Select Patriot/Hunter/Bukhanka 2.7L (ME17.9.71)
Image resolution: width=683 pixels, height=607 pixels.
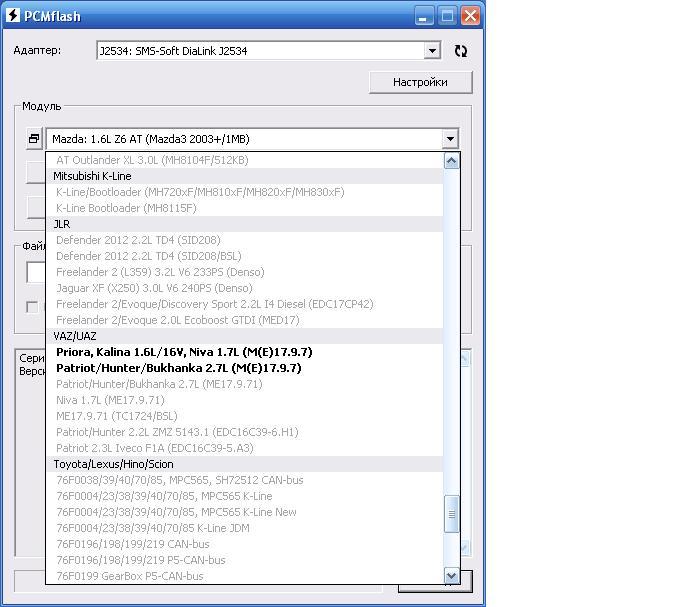coord(244,384)
